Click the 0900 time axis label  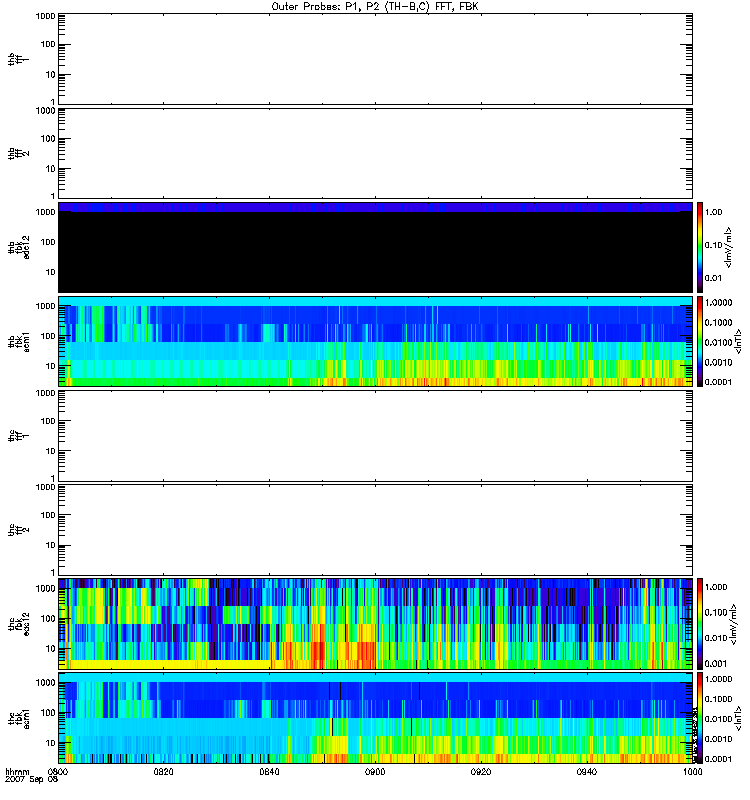[375, 772]
